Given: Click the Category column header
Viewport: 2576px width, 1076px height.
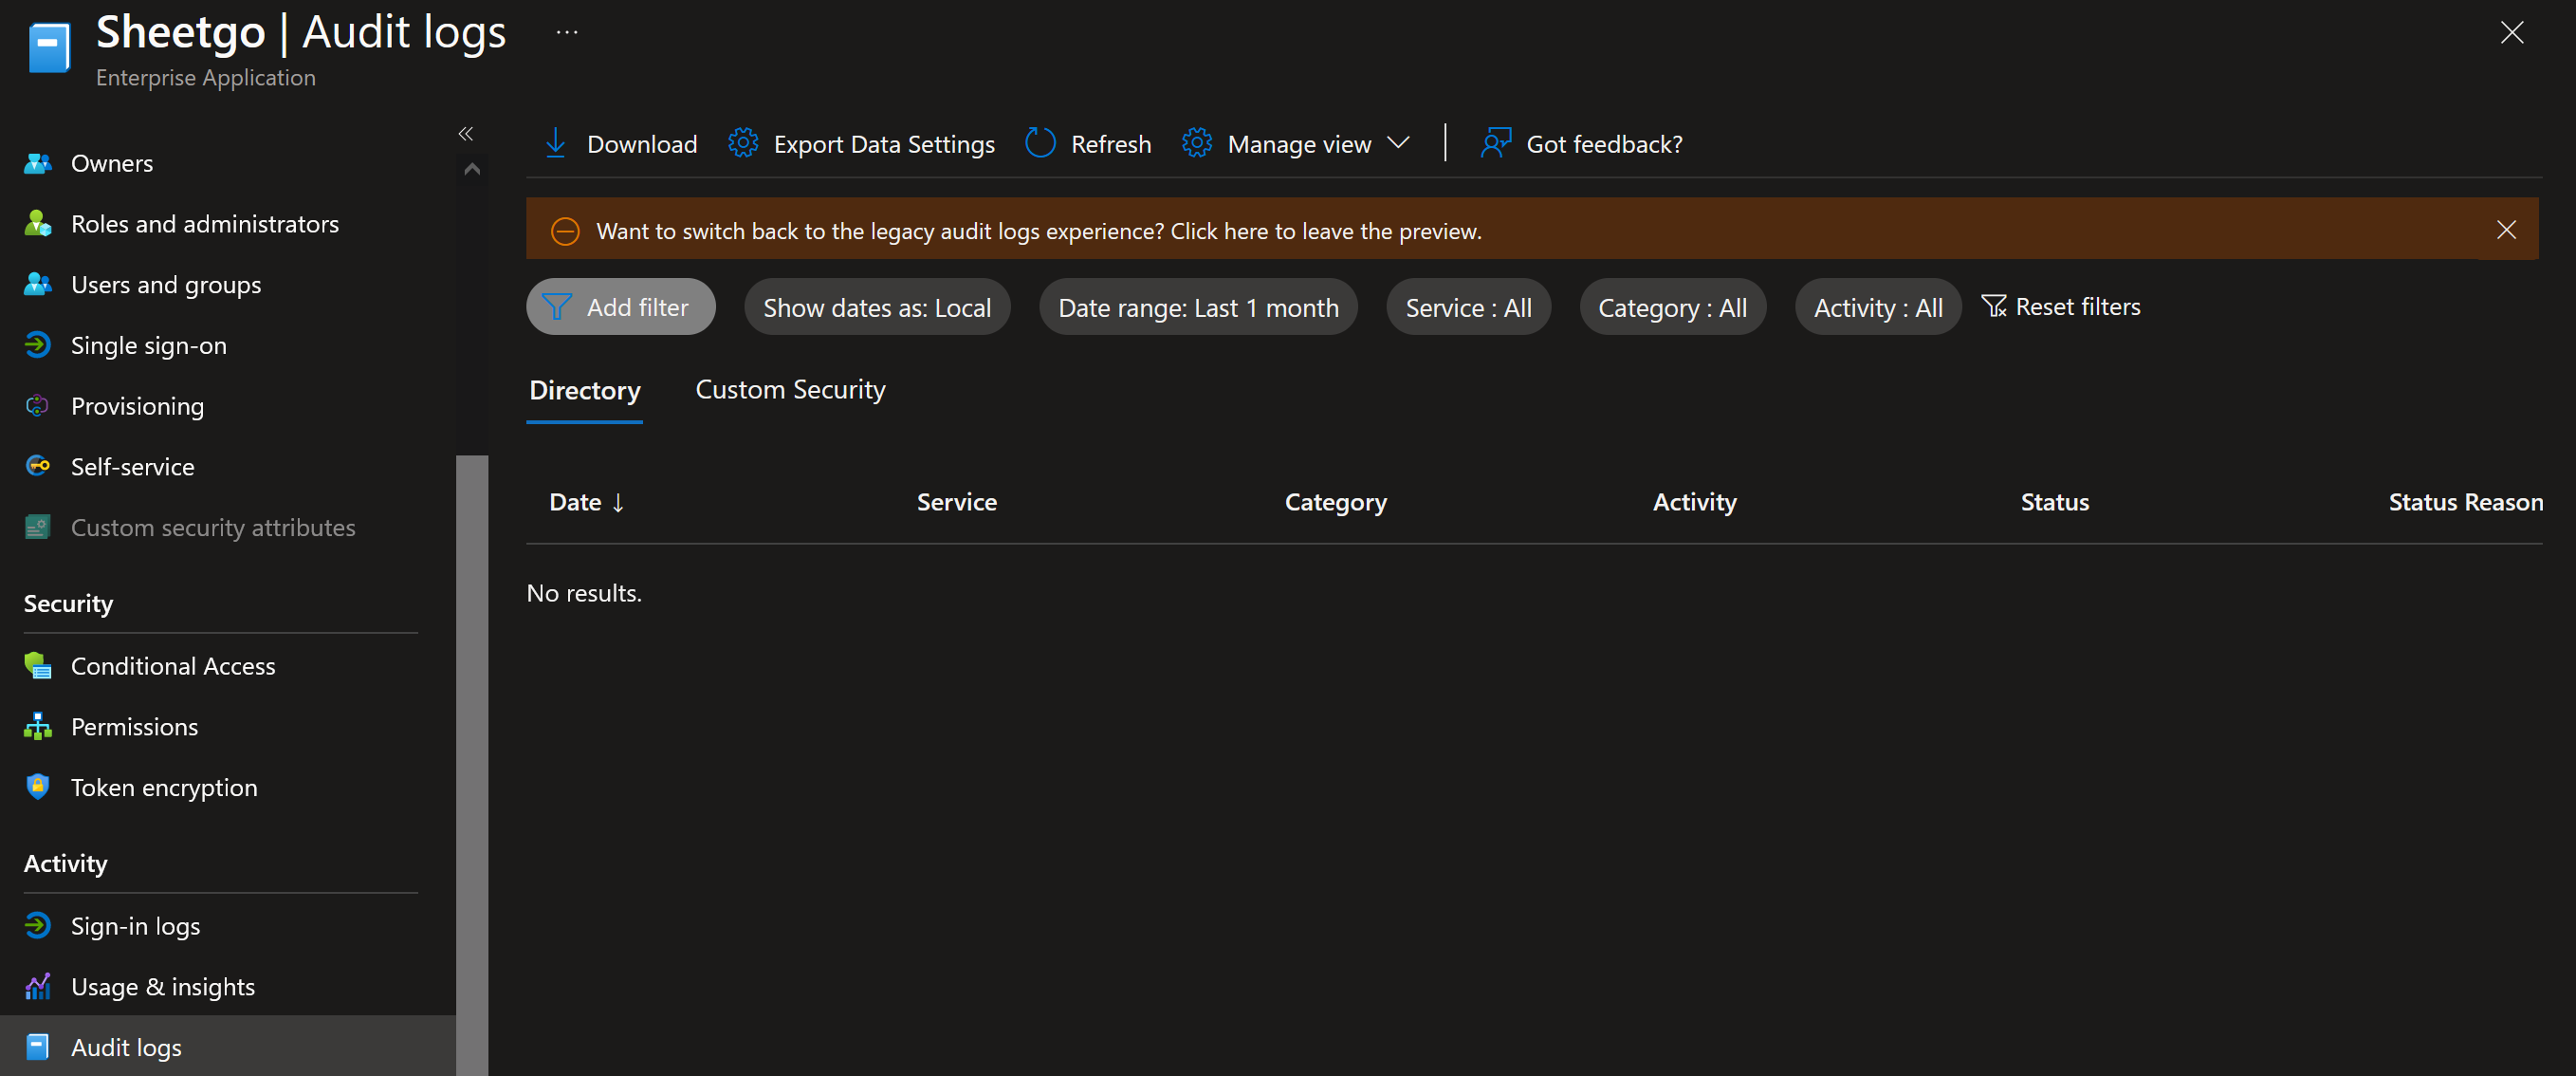Looking at the screenshot, I should click(1335, 502).
